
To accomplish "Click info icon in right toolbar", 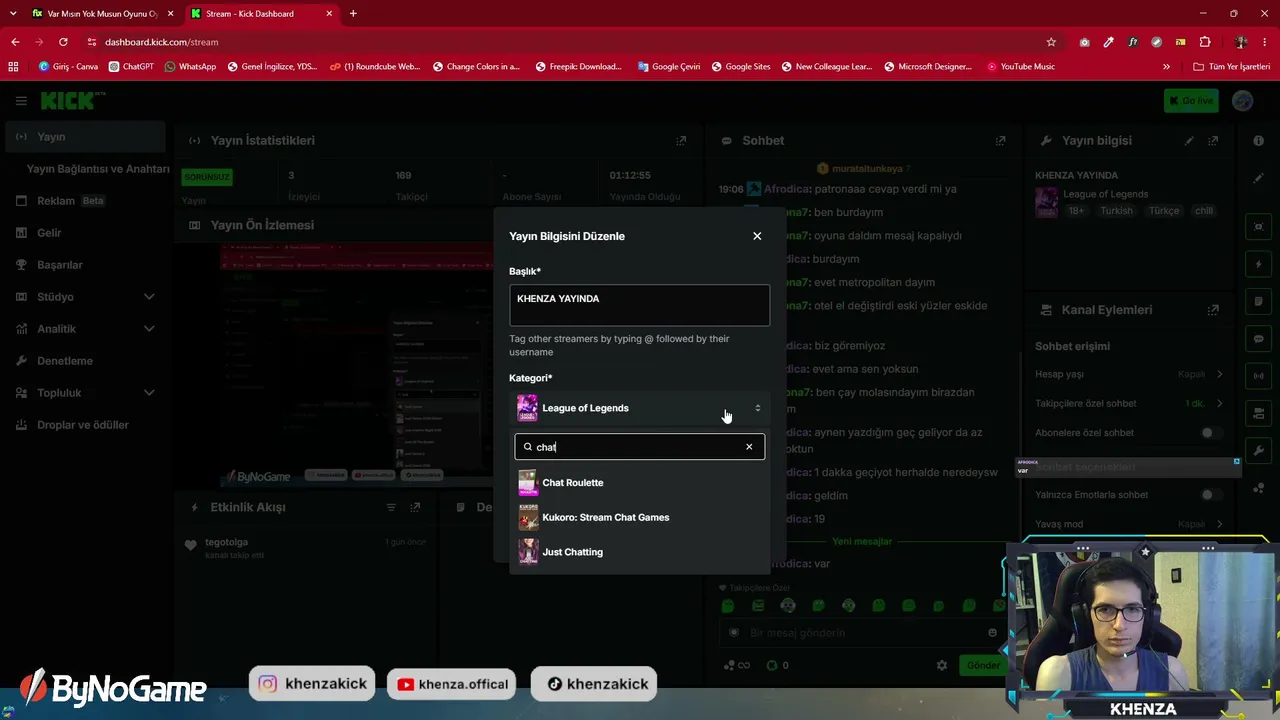I will click(x=1258, y=141).
